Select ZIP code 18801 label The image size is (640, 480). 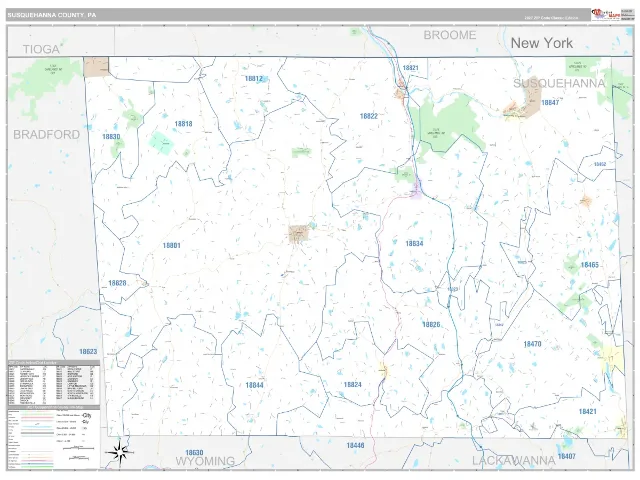pyautogui.click(x=171, y=245)
